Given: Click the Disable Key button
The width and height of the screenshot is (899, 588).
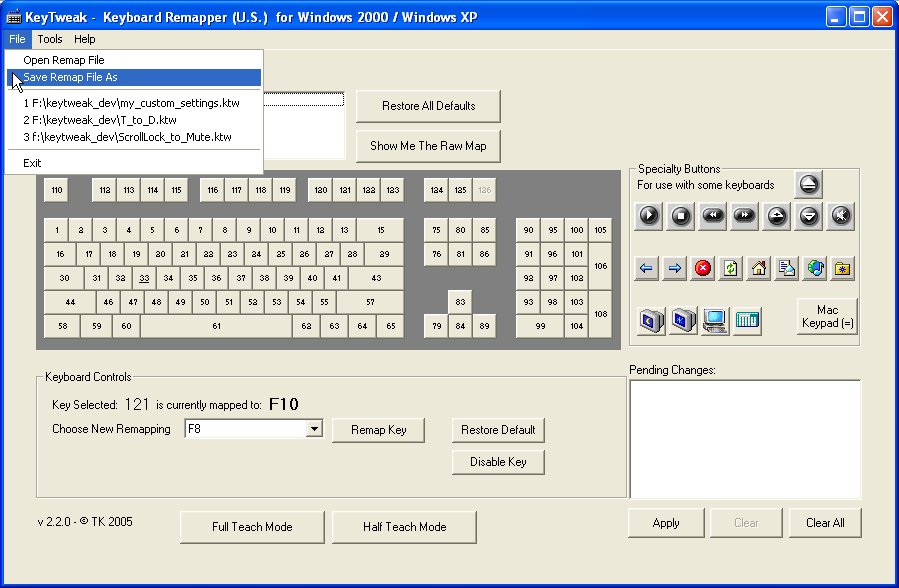Looking at the screenshot, I should pyautogui.click(x=498, y=462).
